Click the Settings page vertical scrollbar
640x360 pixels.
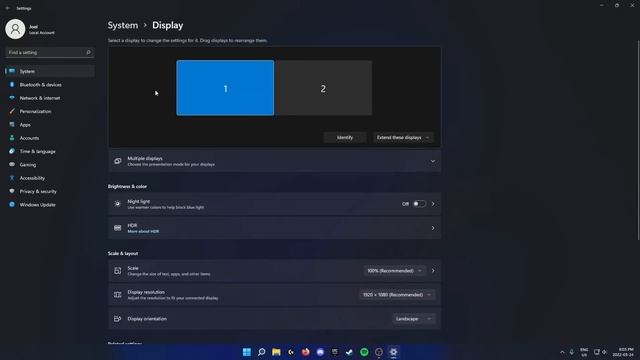pyautogui.click(x=638, y=140)
